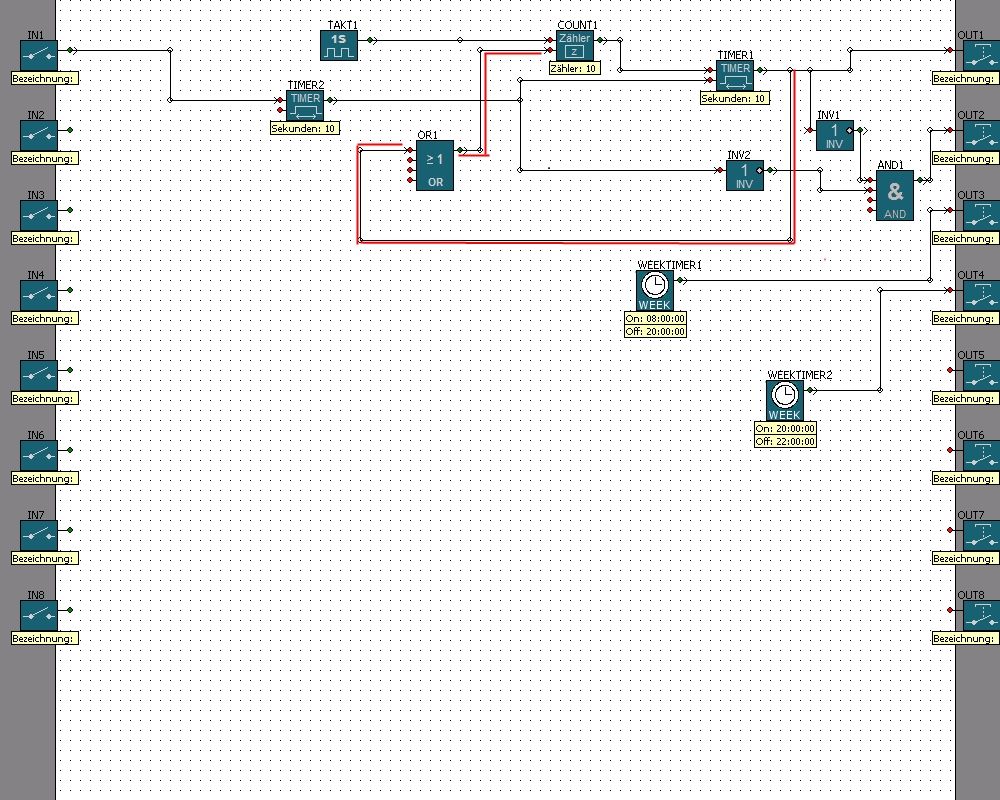Click WEEKTIMER2 'Off: 22:00:00' setting
Image resolution: width=1000 pixels, height=800 pixels.
(785, 441)
